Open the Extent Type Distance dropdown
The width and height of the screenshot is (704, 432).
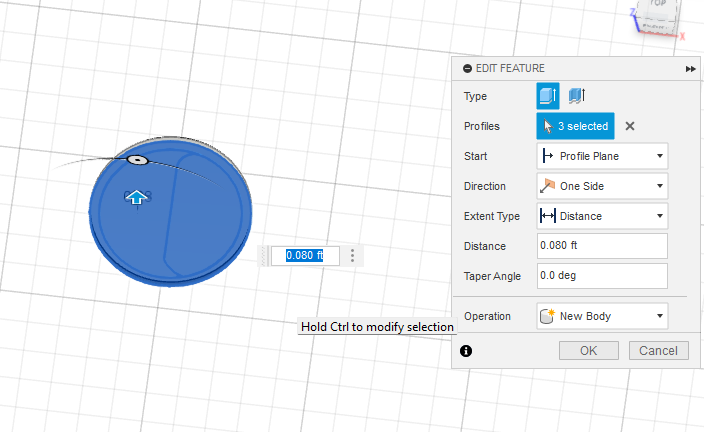click(602, 216)
